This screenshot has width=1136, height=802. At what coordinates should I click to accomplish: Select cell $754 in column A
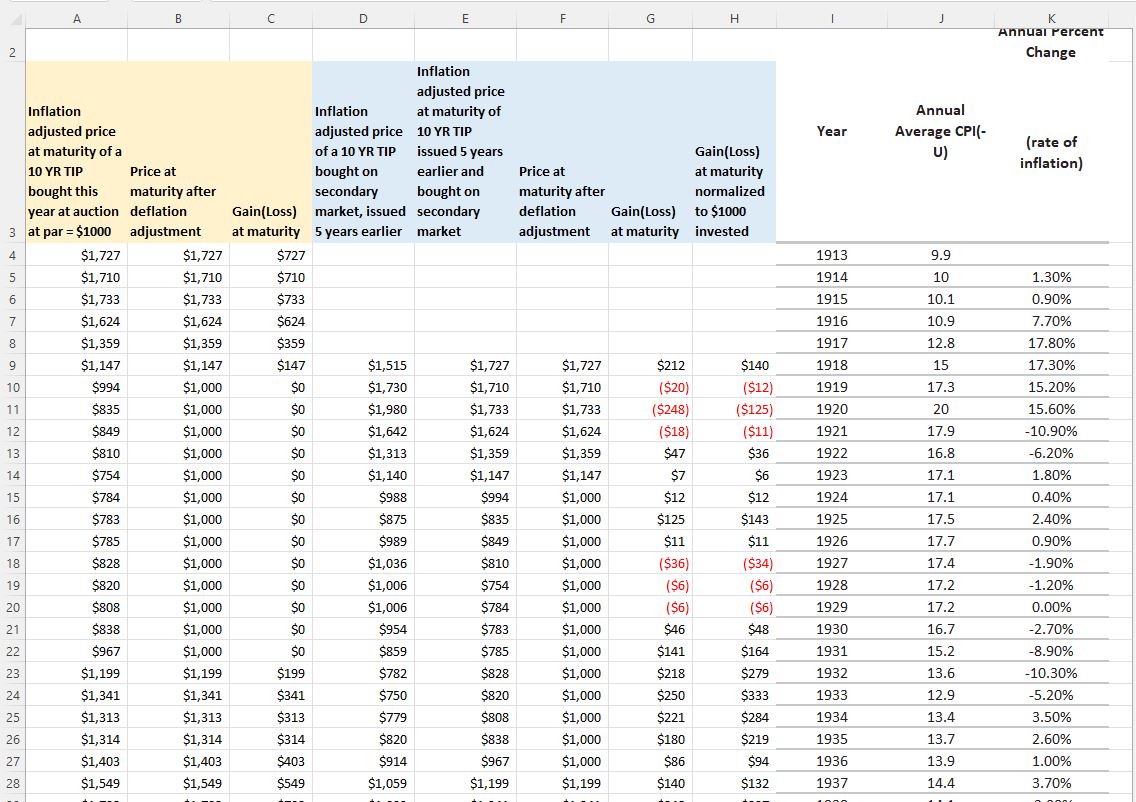tap(77, 476)
